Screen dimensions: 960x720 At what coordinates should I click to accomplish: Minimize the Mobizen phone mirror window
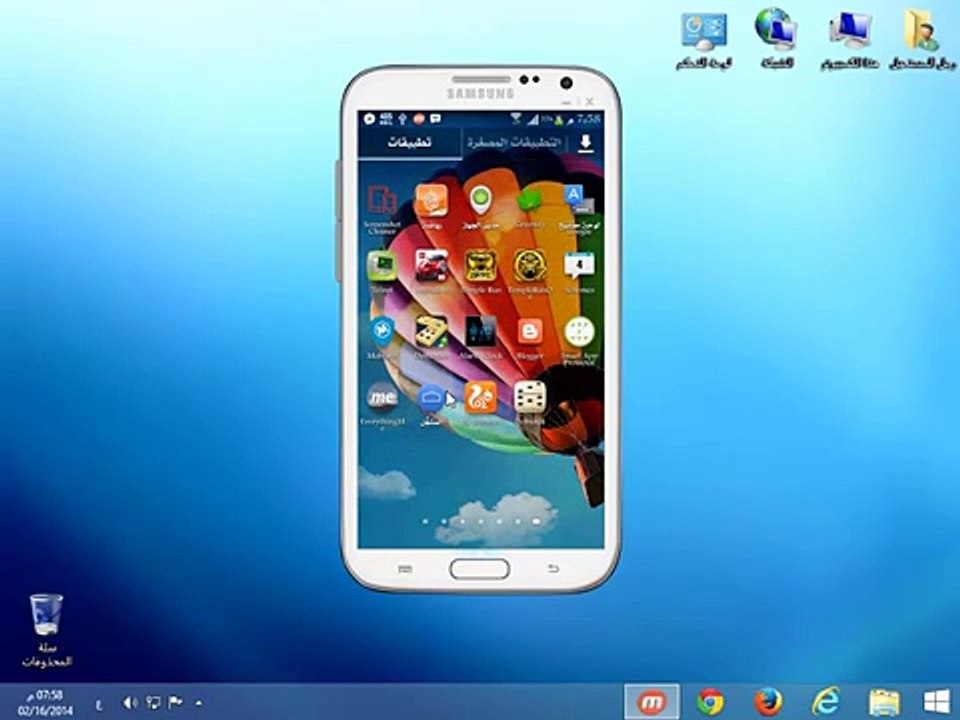(x=568, y=102)
